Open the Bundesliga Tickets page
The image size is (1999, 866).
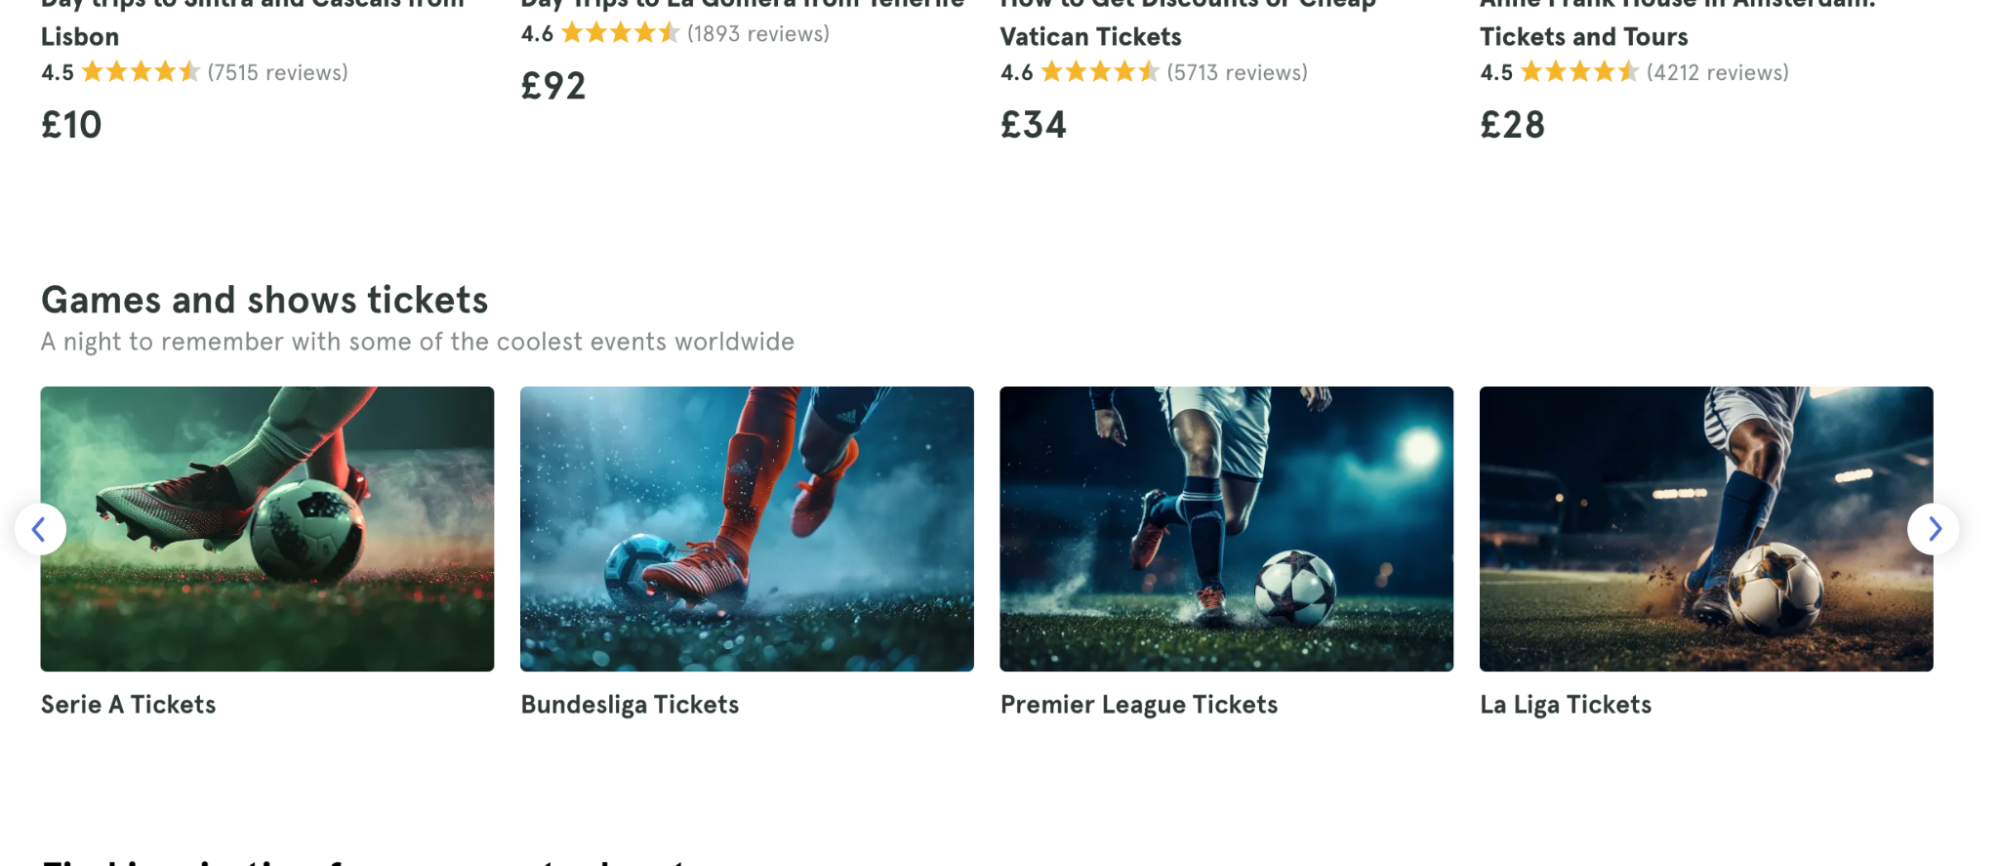point(628,704)
